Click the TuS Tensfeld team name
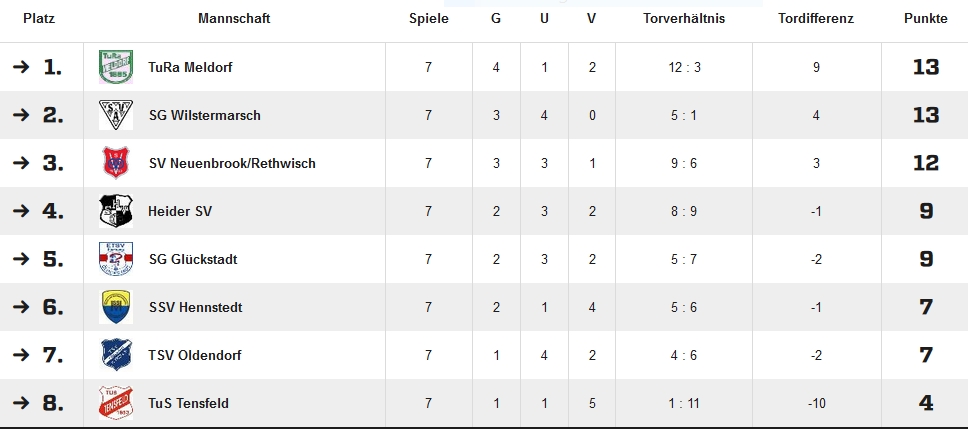968x429 pixels. point(188,404)
